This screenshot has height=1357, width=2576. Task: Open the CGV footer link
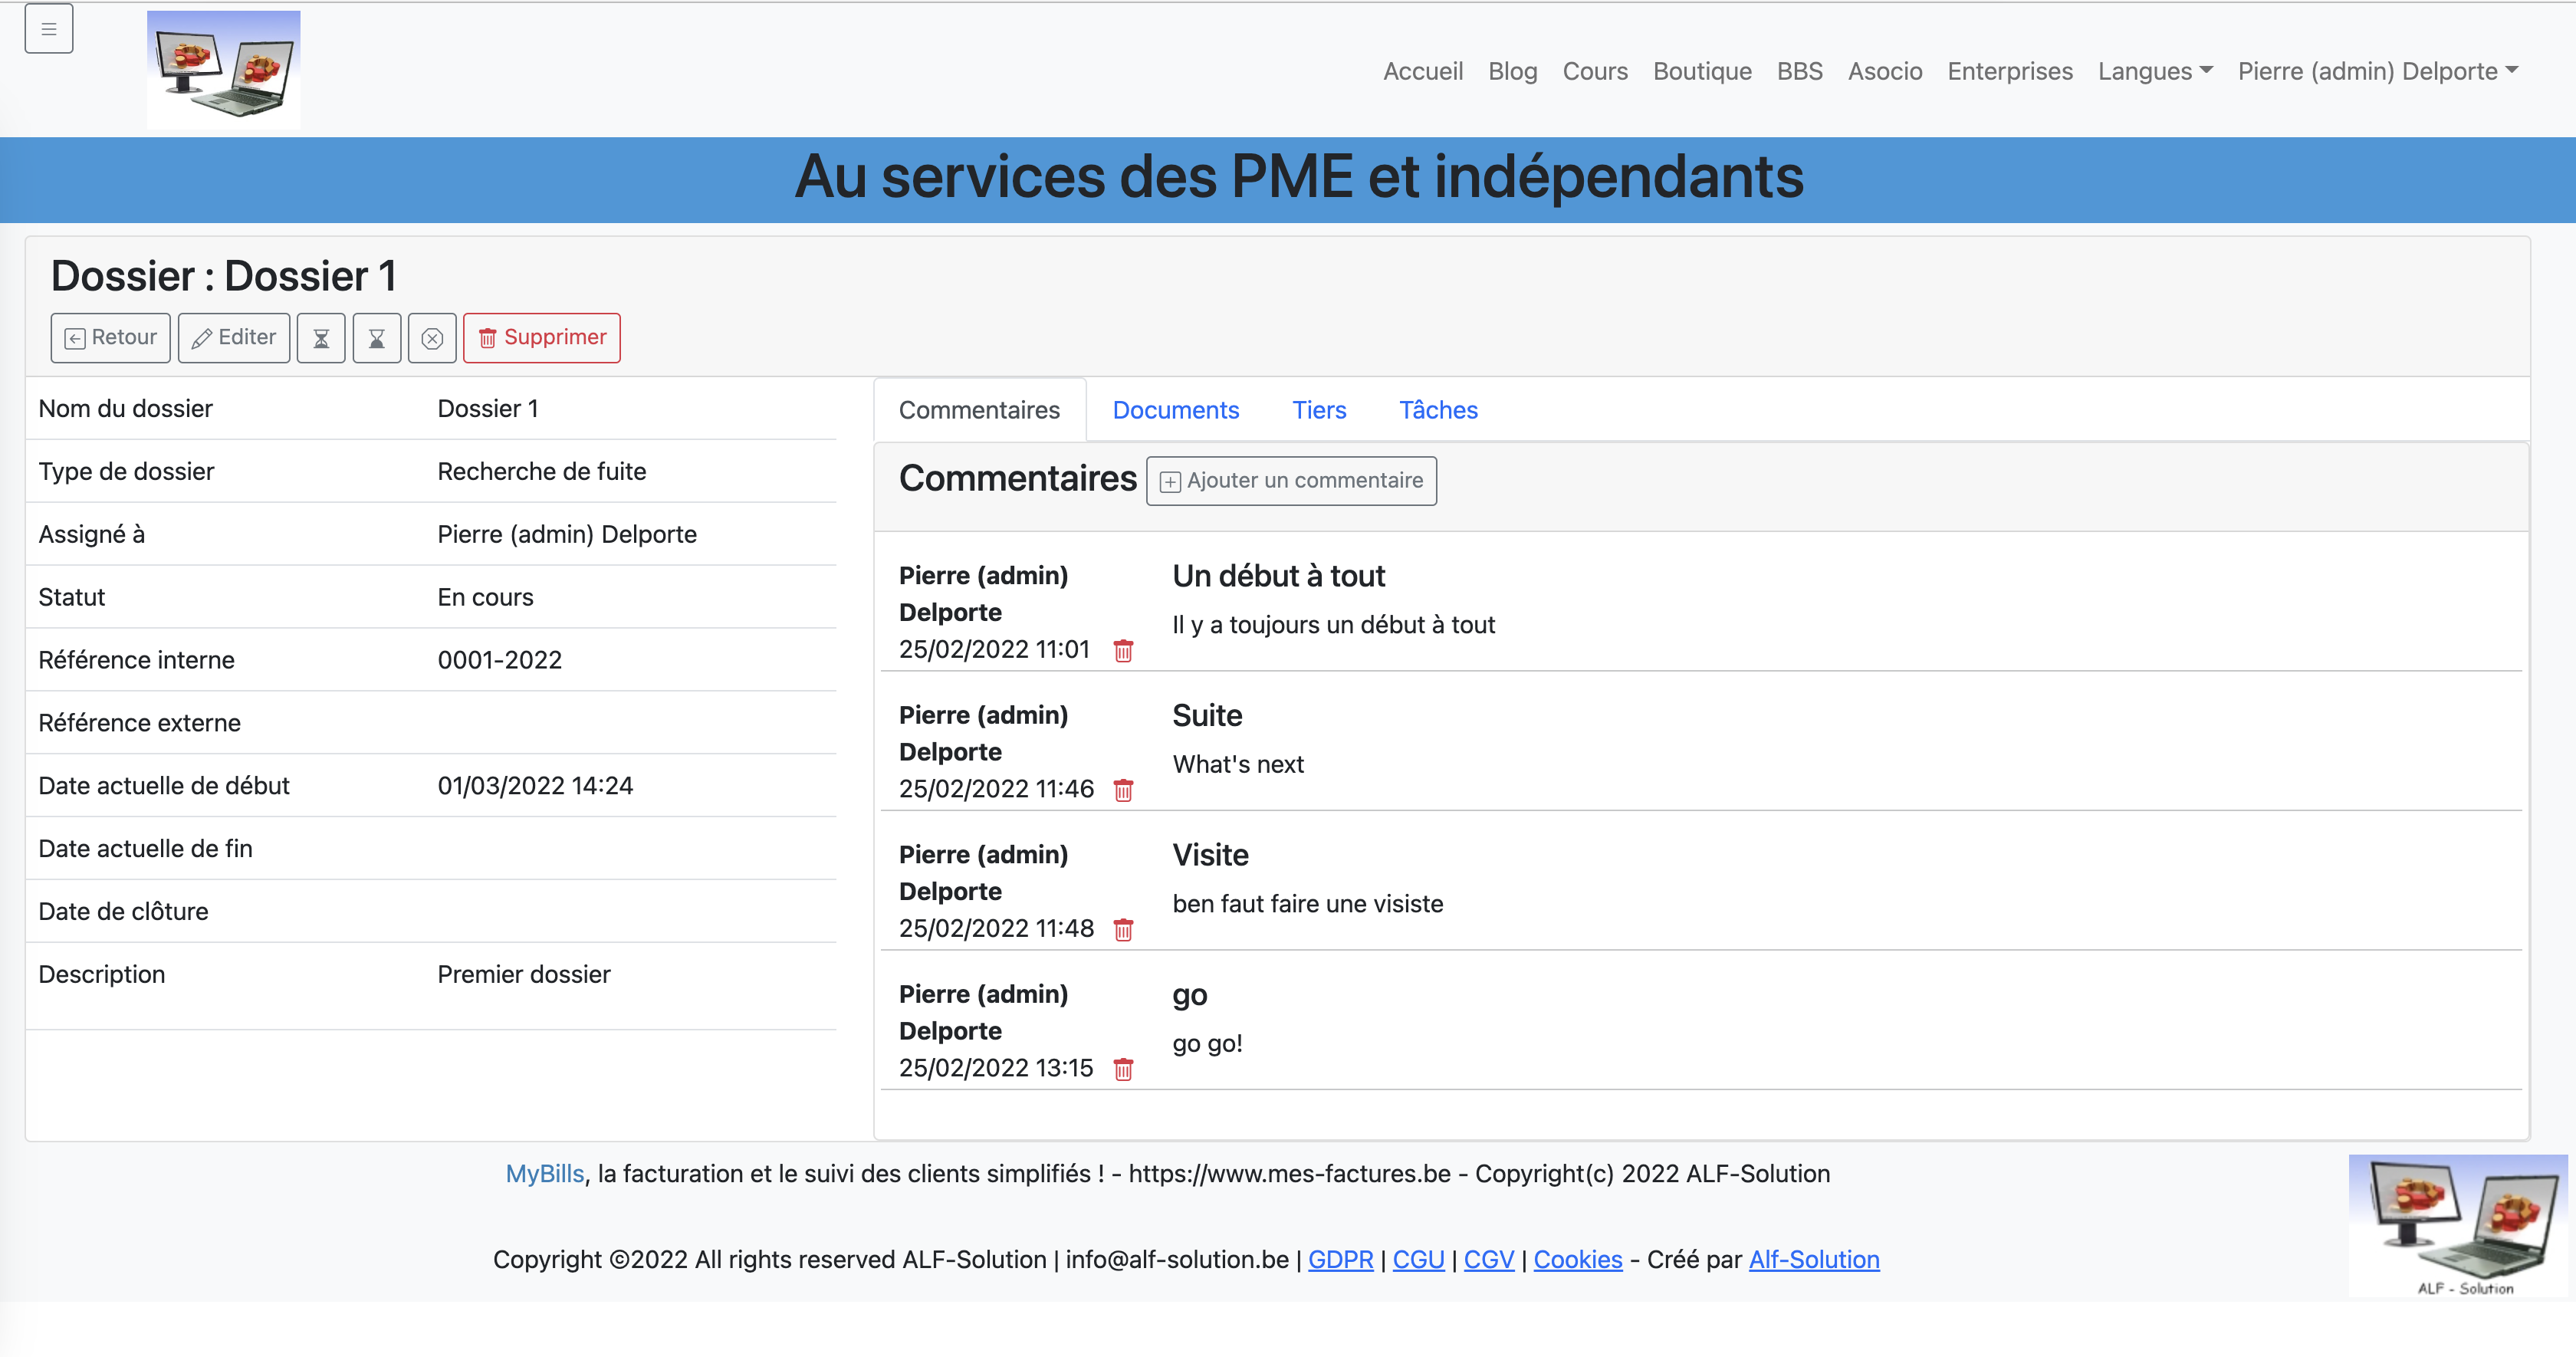pyautogui.click(x=1489, y=1259)
